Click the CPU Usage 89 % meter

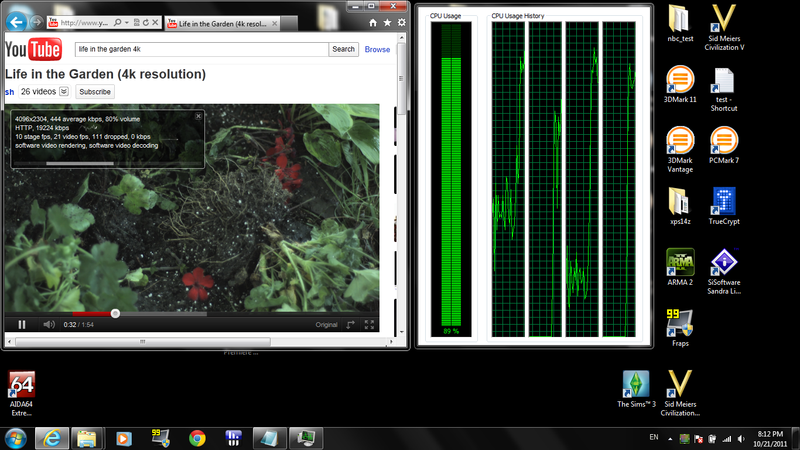(451, 179)
